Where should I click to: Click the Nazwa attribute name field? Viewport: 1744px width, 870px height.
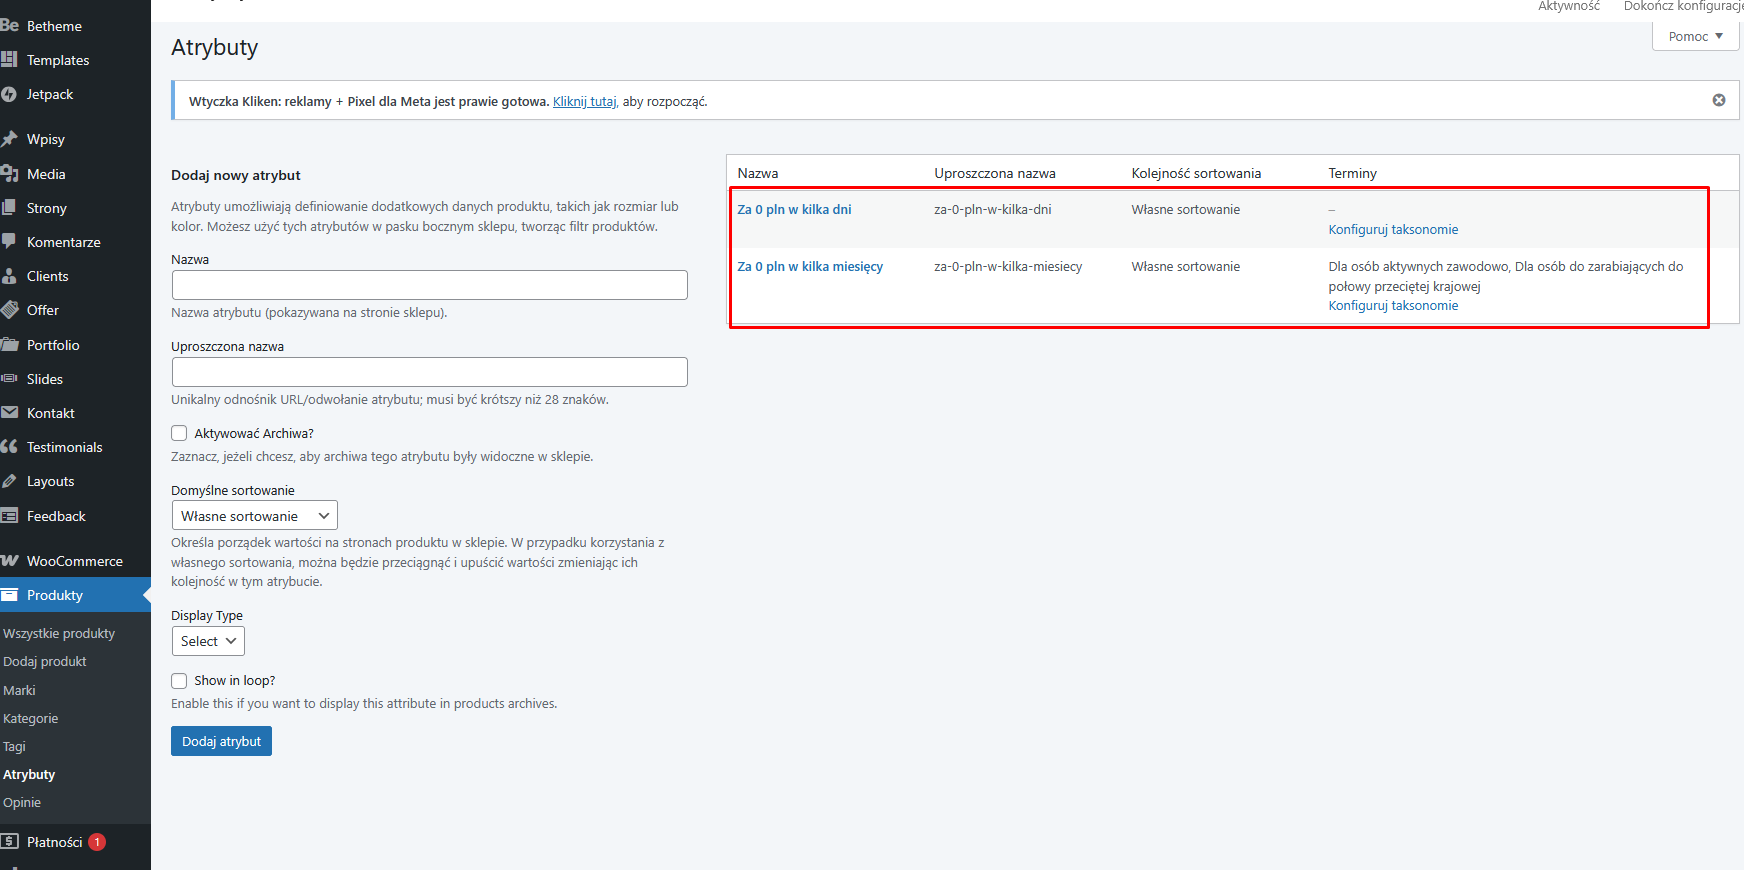429,285
